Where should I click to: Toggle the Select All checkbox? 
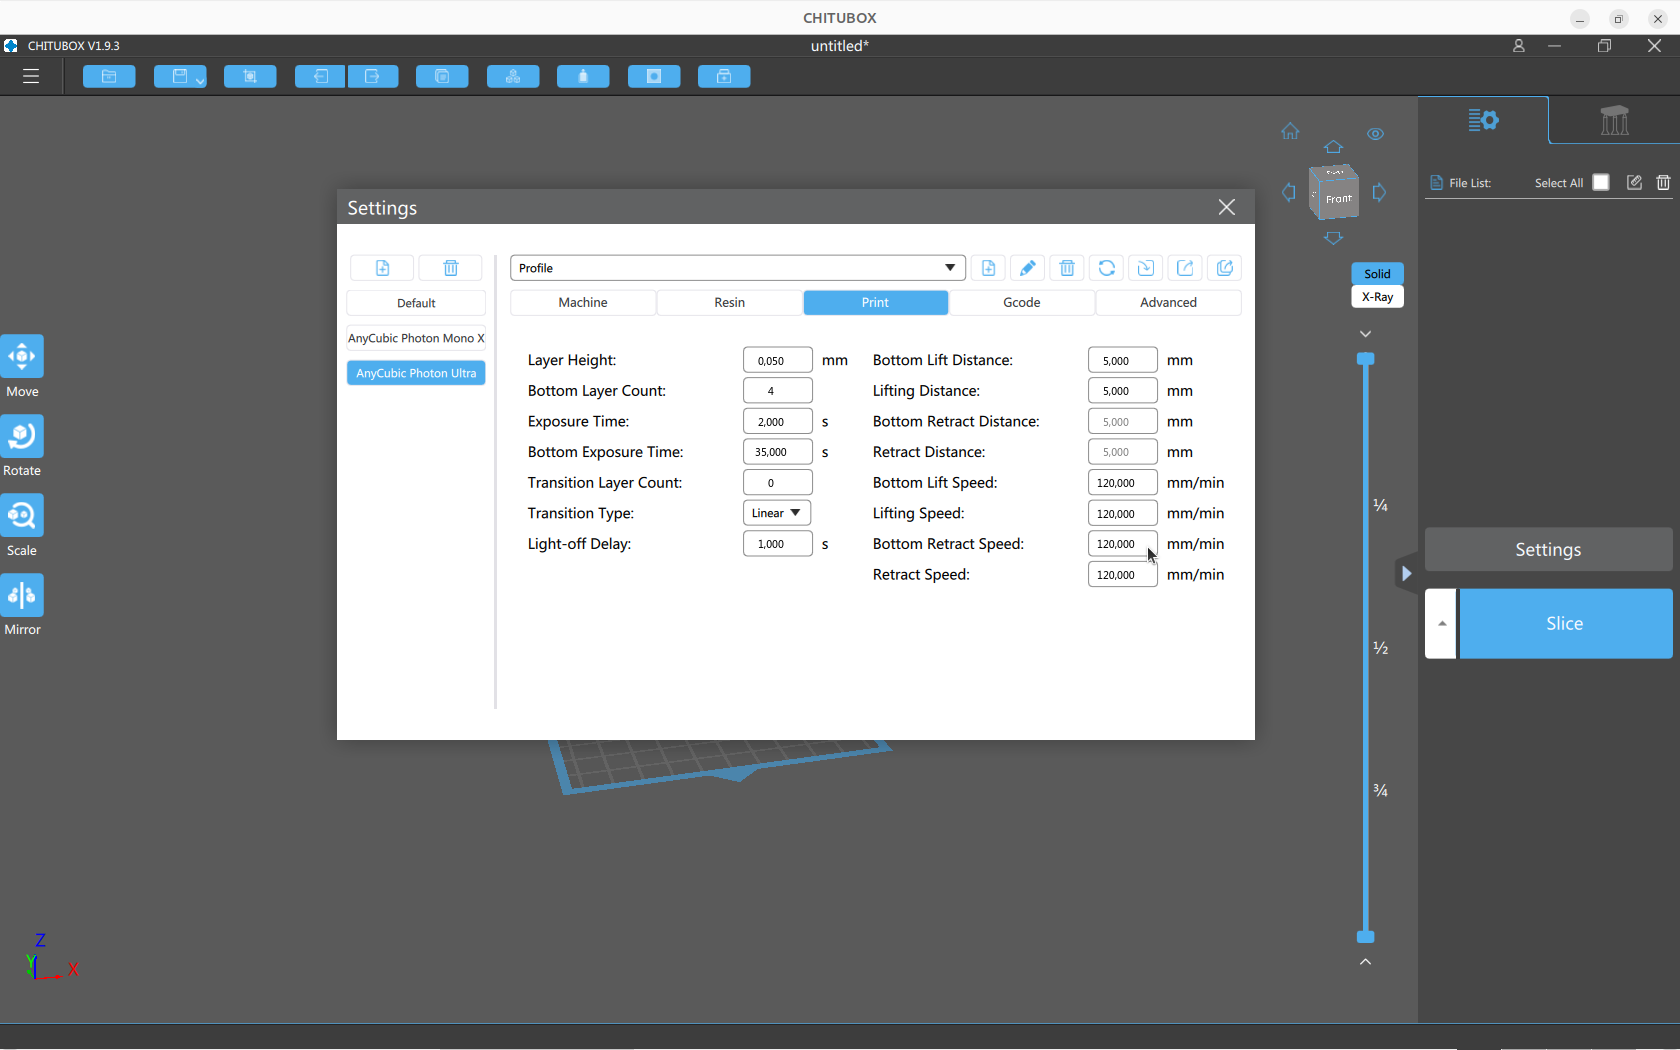[1601, 182]
